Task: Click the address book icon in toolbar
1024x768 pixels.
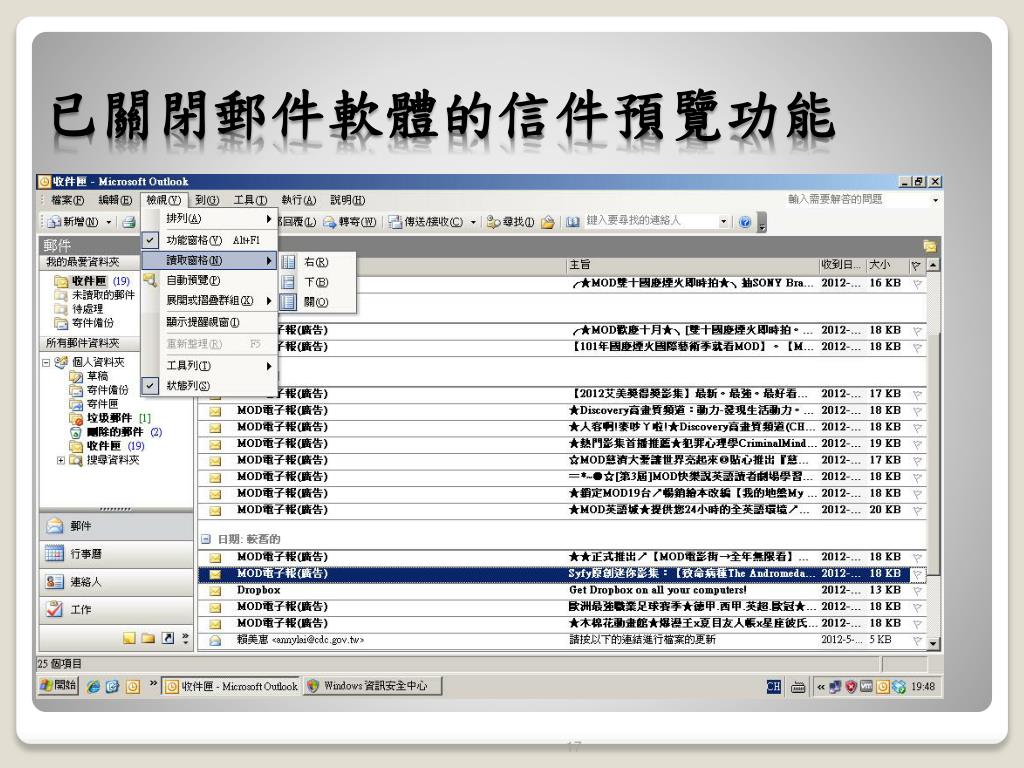Action: 573,222
